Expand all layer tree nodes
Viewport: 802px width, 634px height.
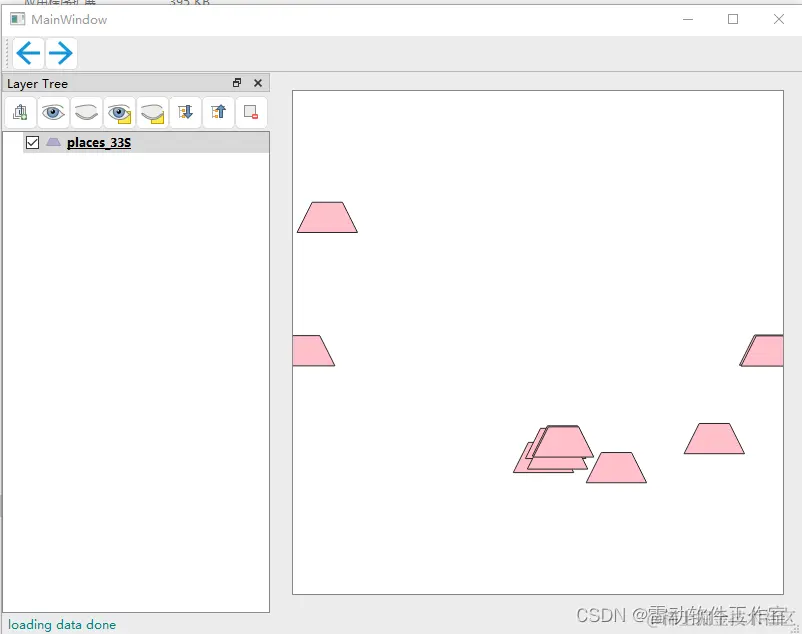(185, 112)
